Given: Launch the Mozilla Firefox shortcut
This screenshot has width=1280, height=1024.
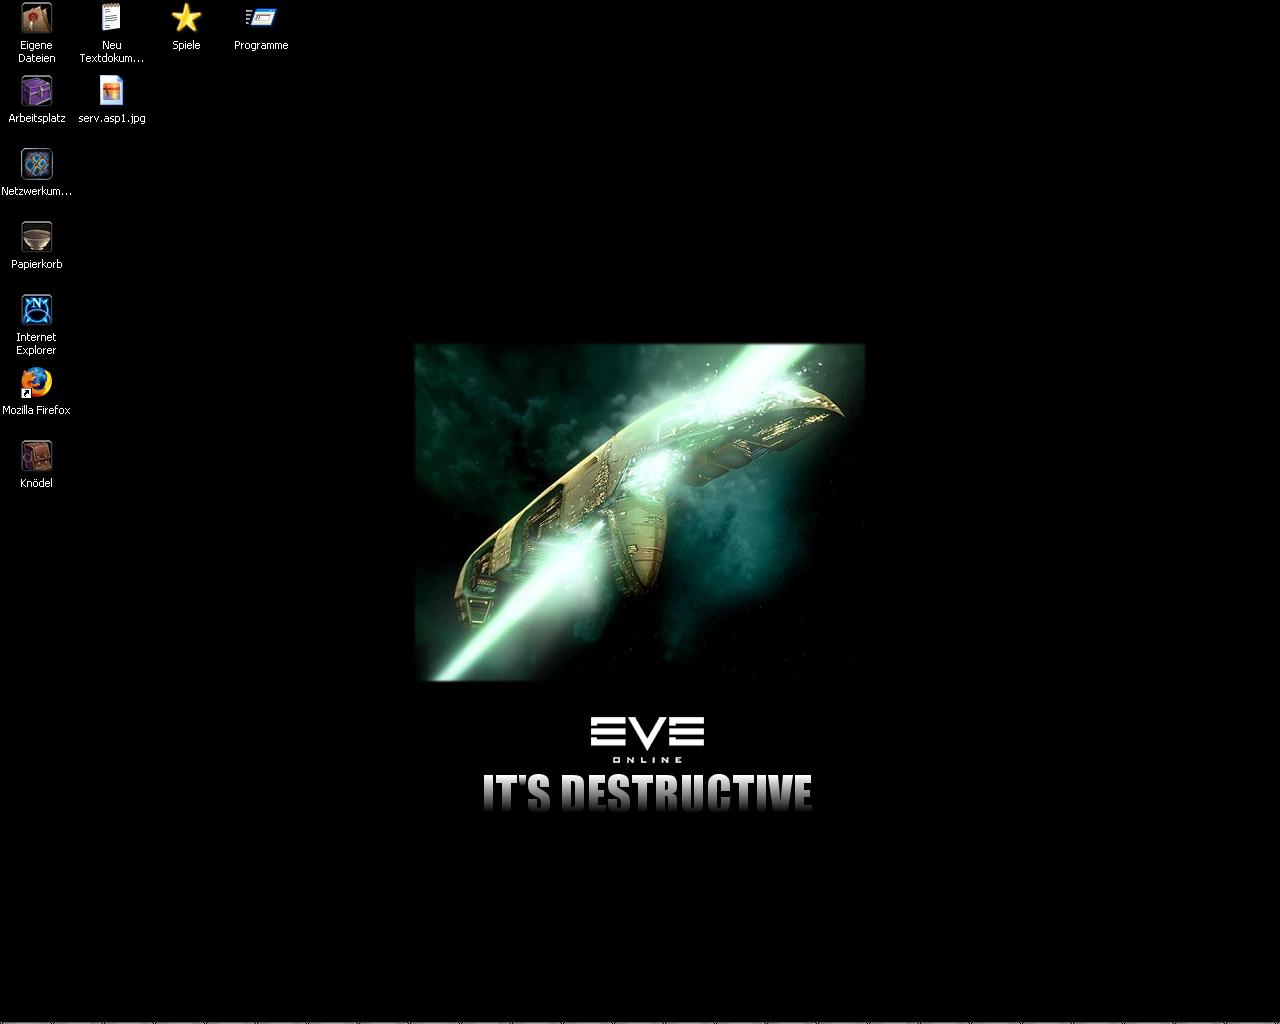Looking at the screenshot, I should click(x=37, y=384).
